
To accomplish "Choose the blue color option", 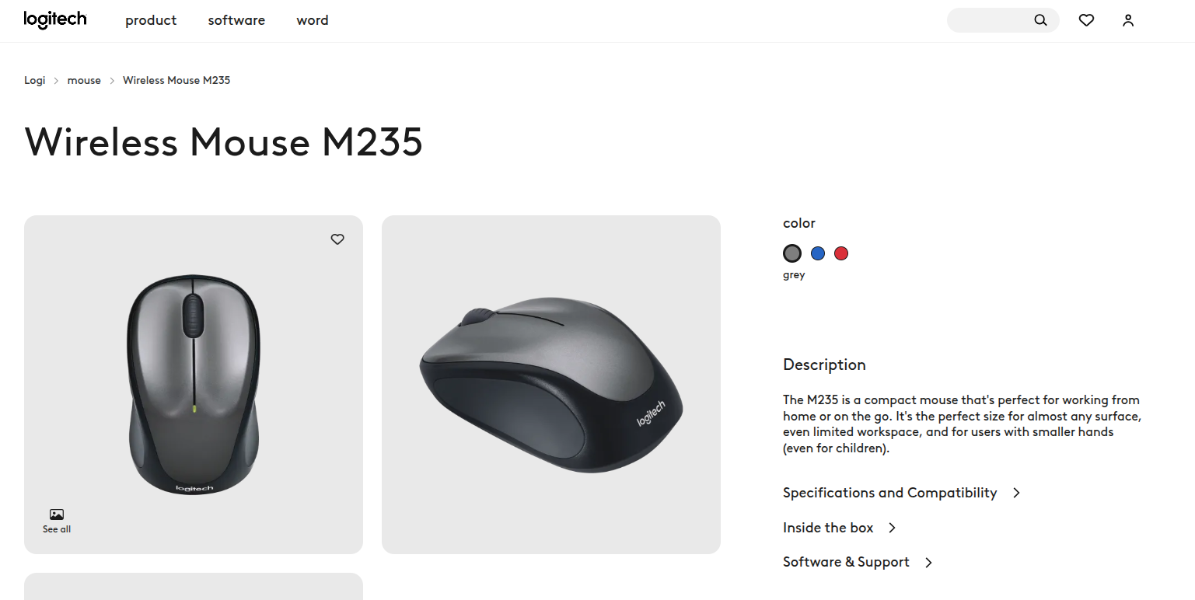I will click(818, 253).
